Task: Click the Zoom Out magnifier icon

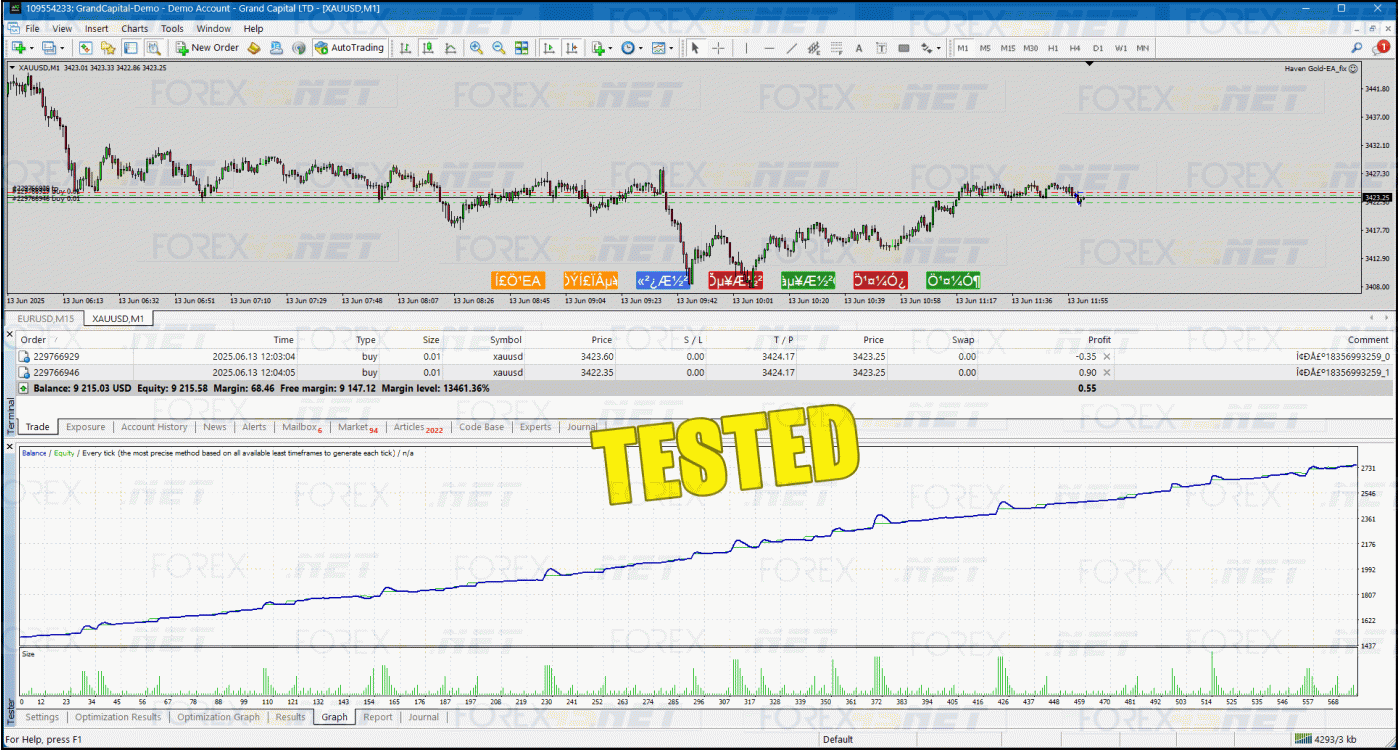Action: pos(498,48)
